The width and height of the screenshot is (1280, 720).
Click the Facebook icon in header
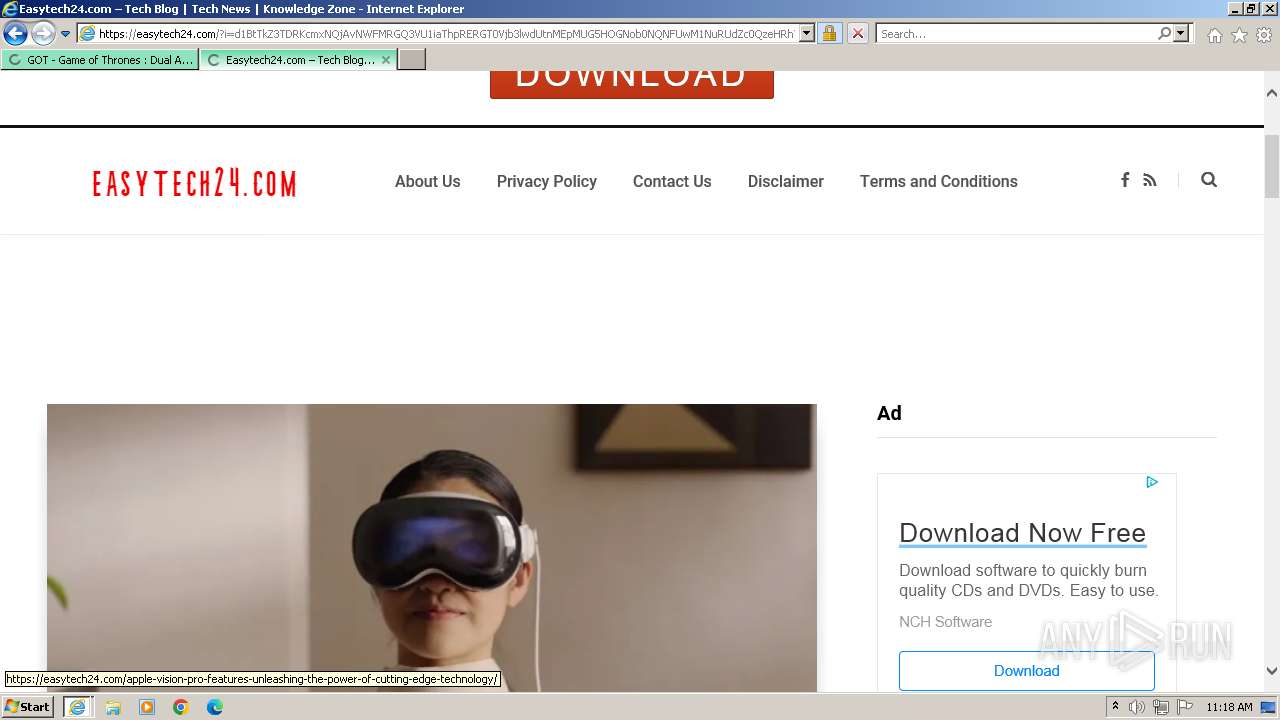pyautogui.click(x=1125, y=180)
